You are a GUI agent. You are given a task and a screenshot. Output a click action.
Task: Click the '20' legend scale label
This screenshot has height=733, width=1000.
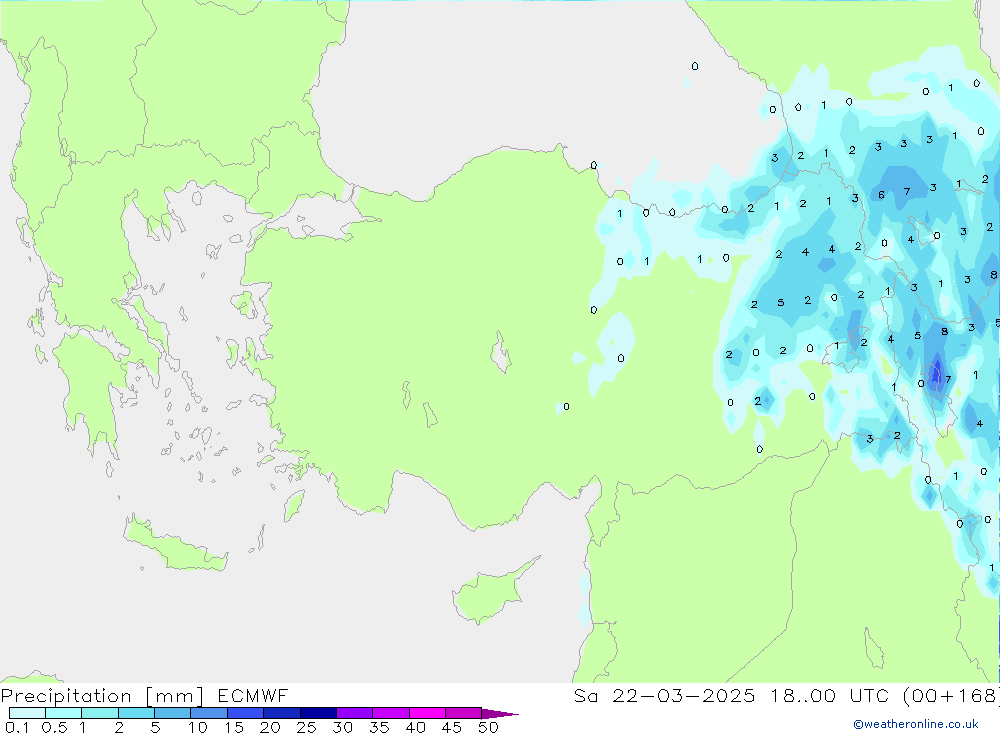[x=270, y=727]
